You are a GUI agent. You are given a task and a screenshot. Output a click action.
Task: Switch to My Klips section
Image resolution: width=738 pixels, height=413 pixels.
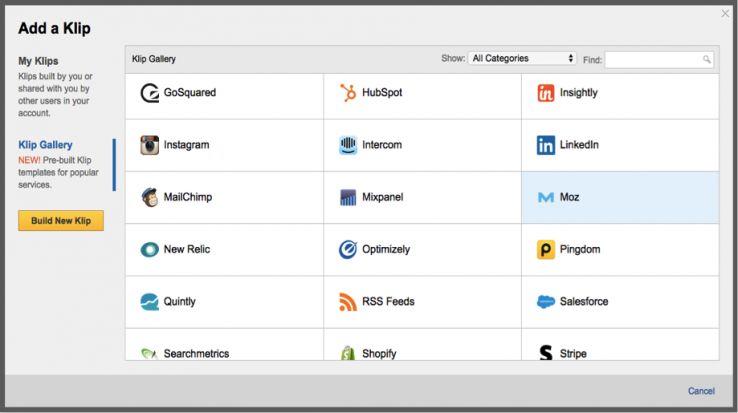(38, 61)
